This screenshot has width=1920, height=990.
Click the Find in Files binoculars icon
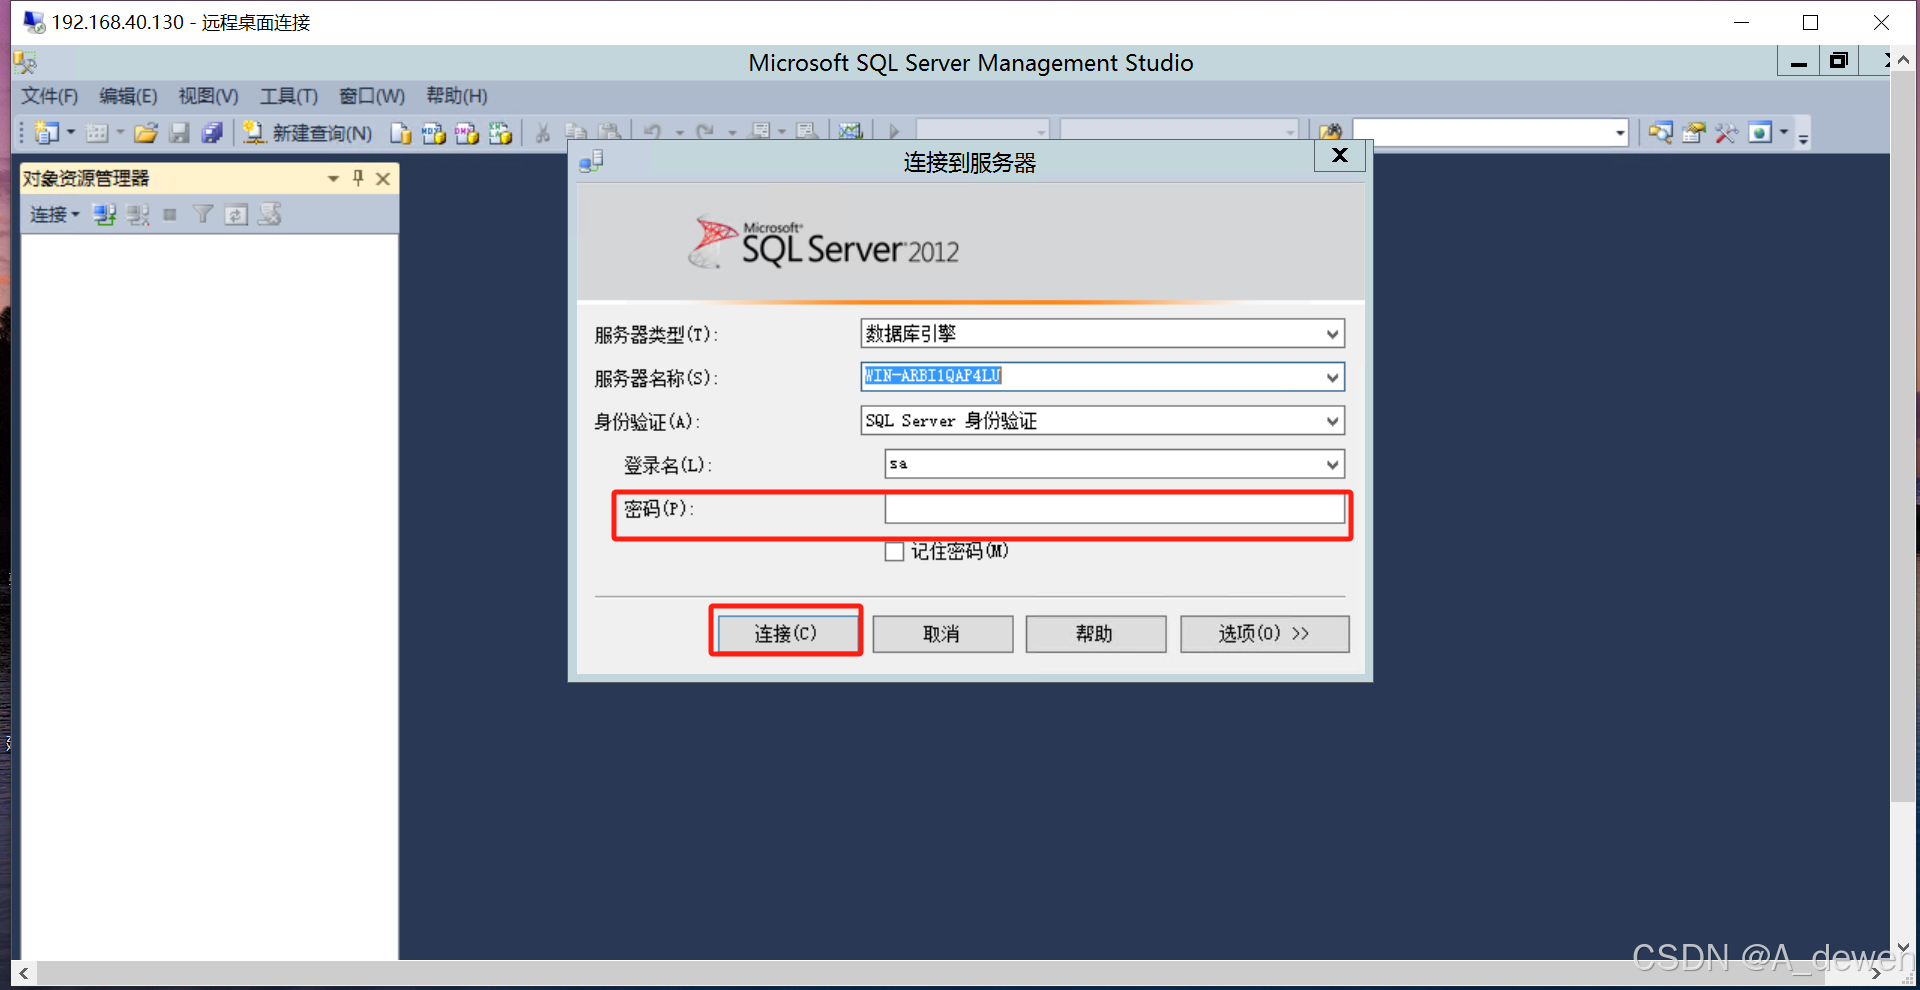pos(1330,132)
